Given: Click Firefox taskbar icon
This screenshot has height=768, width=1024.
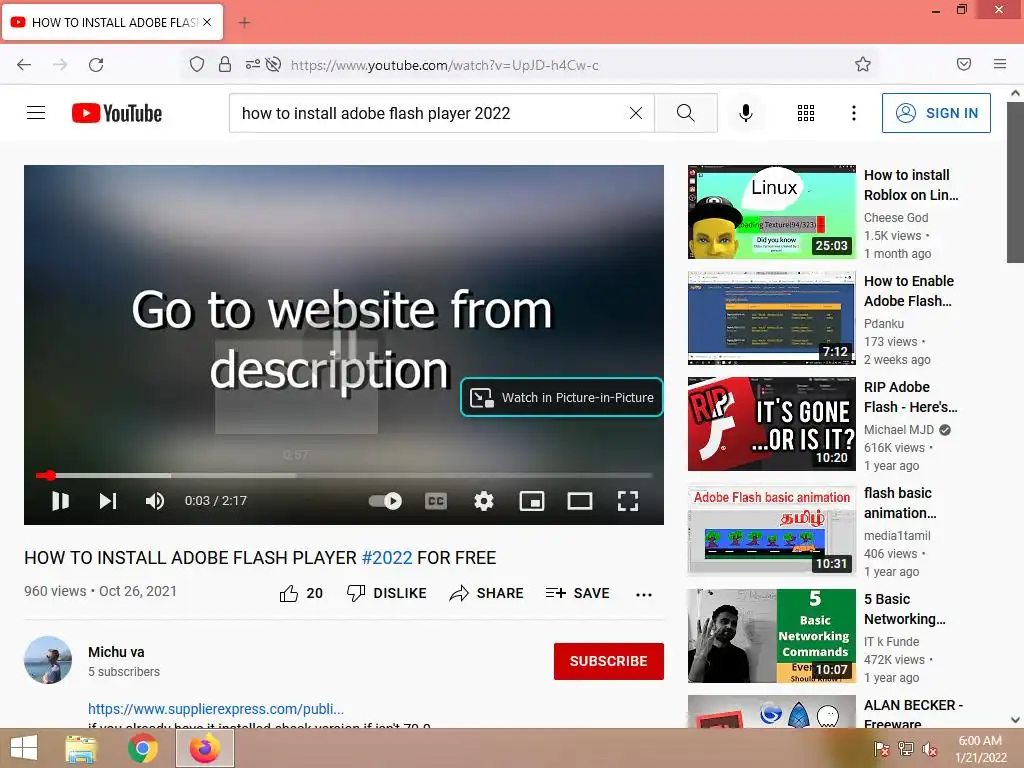Looking at the screenshot, I should (x=205, y=748).
